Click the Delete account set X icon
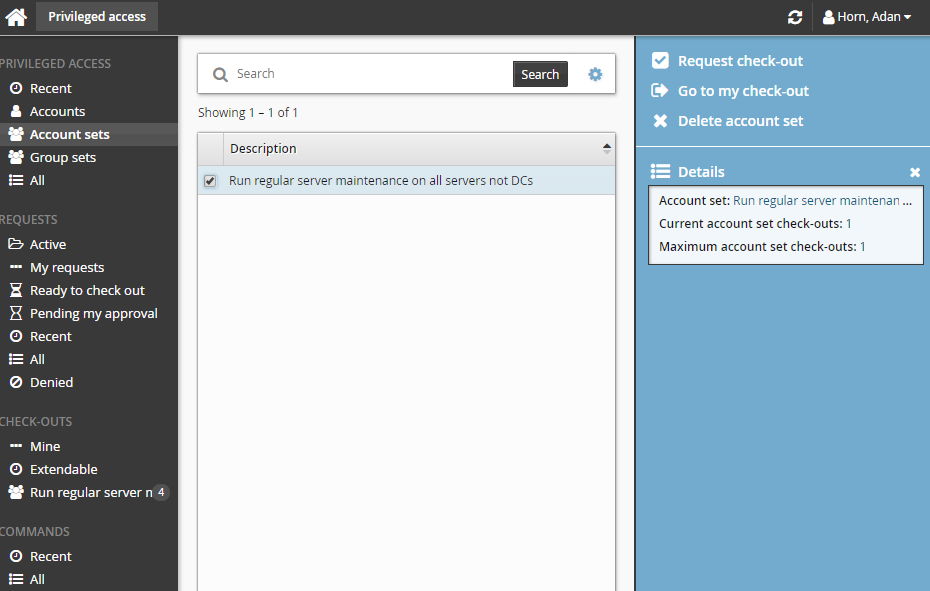Image resolution: width=930 pixels, height=591 pixels. [660, 121]
